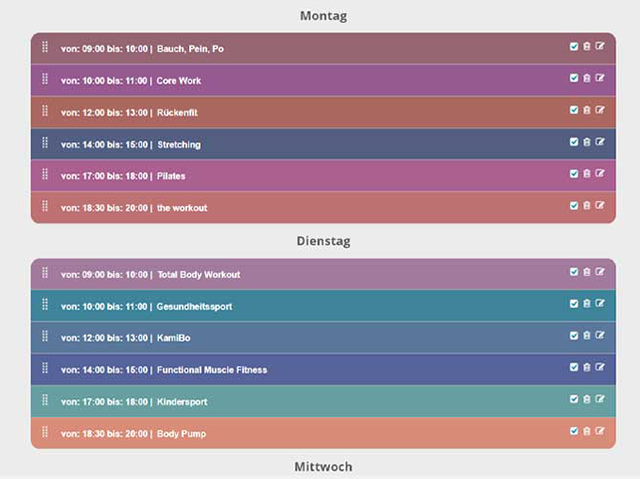Click drag handle of Pilates row
This screenshot has width=640, height=479.
pyautogui.click(x=45, y=174)
